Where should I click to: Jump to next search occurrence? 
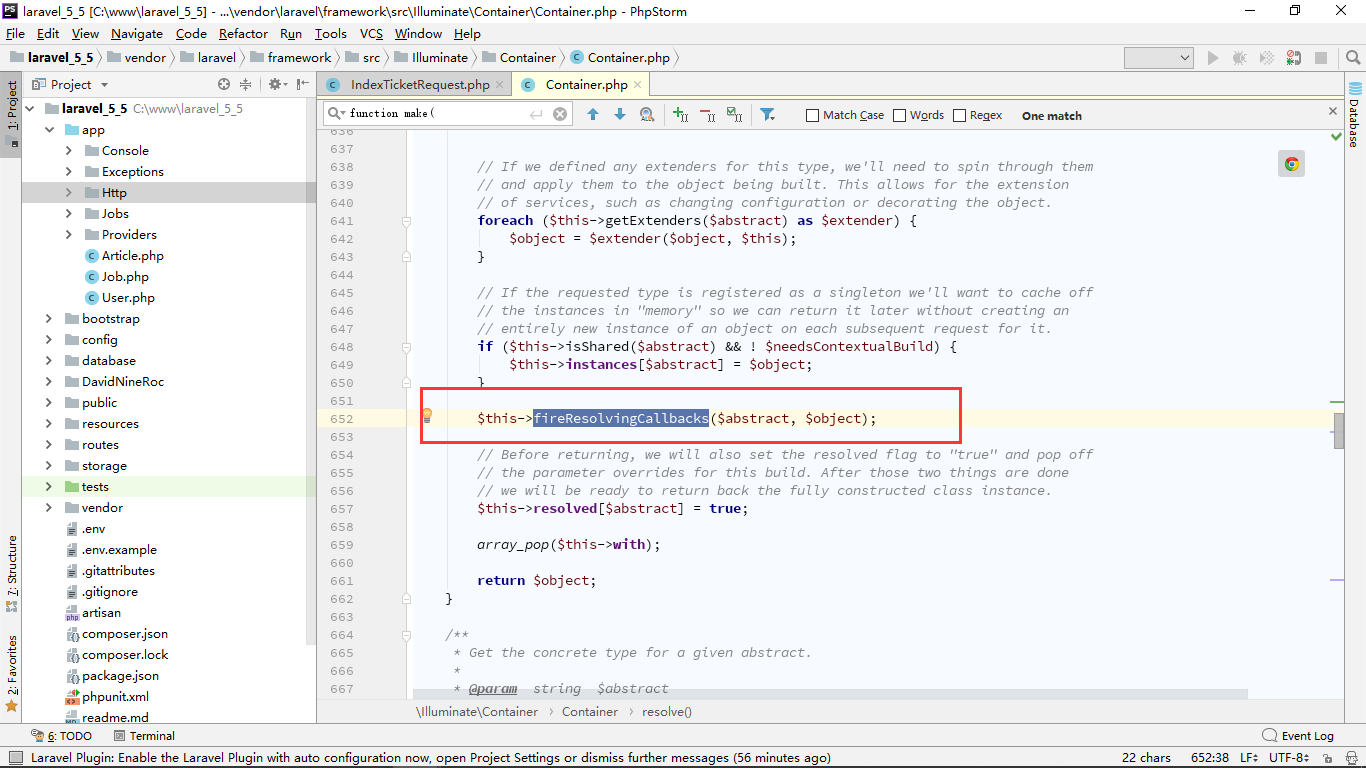(x=620, y=115)
